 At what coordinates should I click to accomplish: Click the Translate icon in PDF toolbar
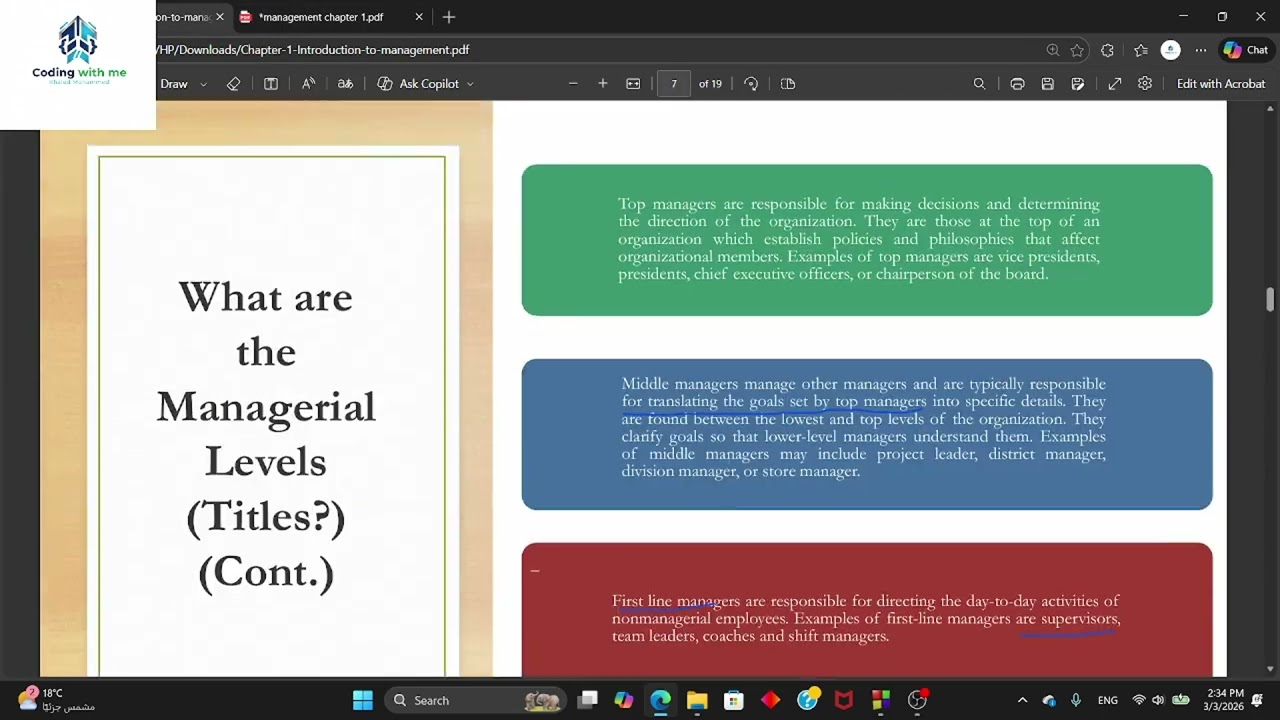point(345,84)
